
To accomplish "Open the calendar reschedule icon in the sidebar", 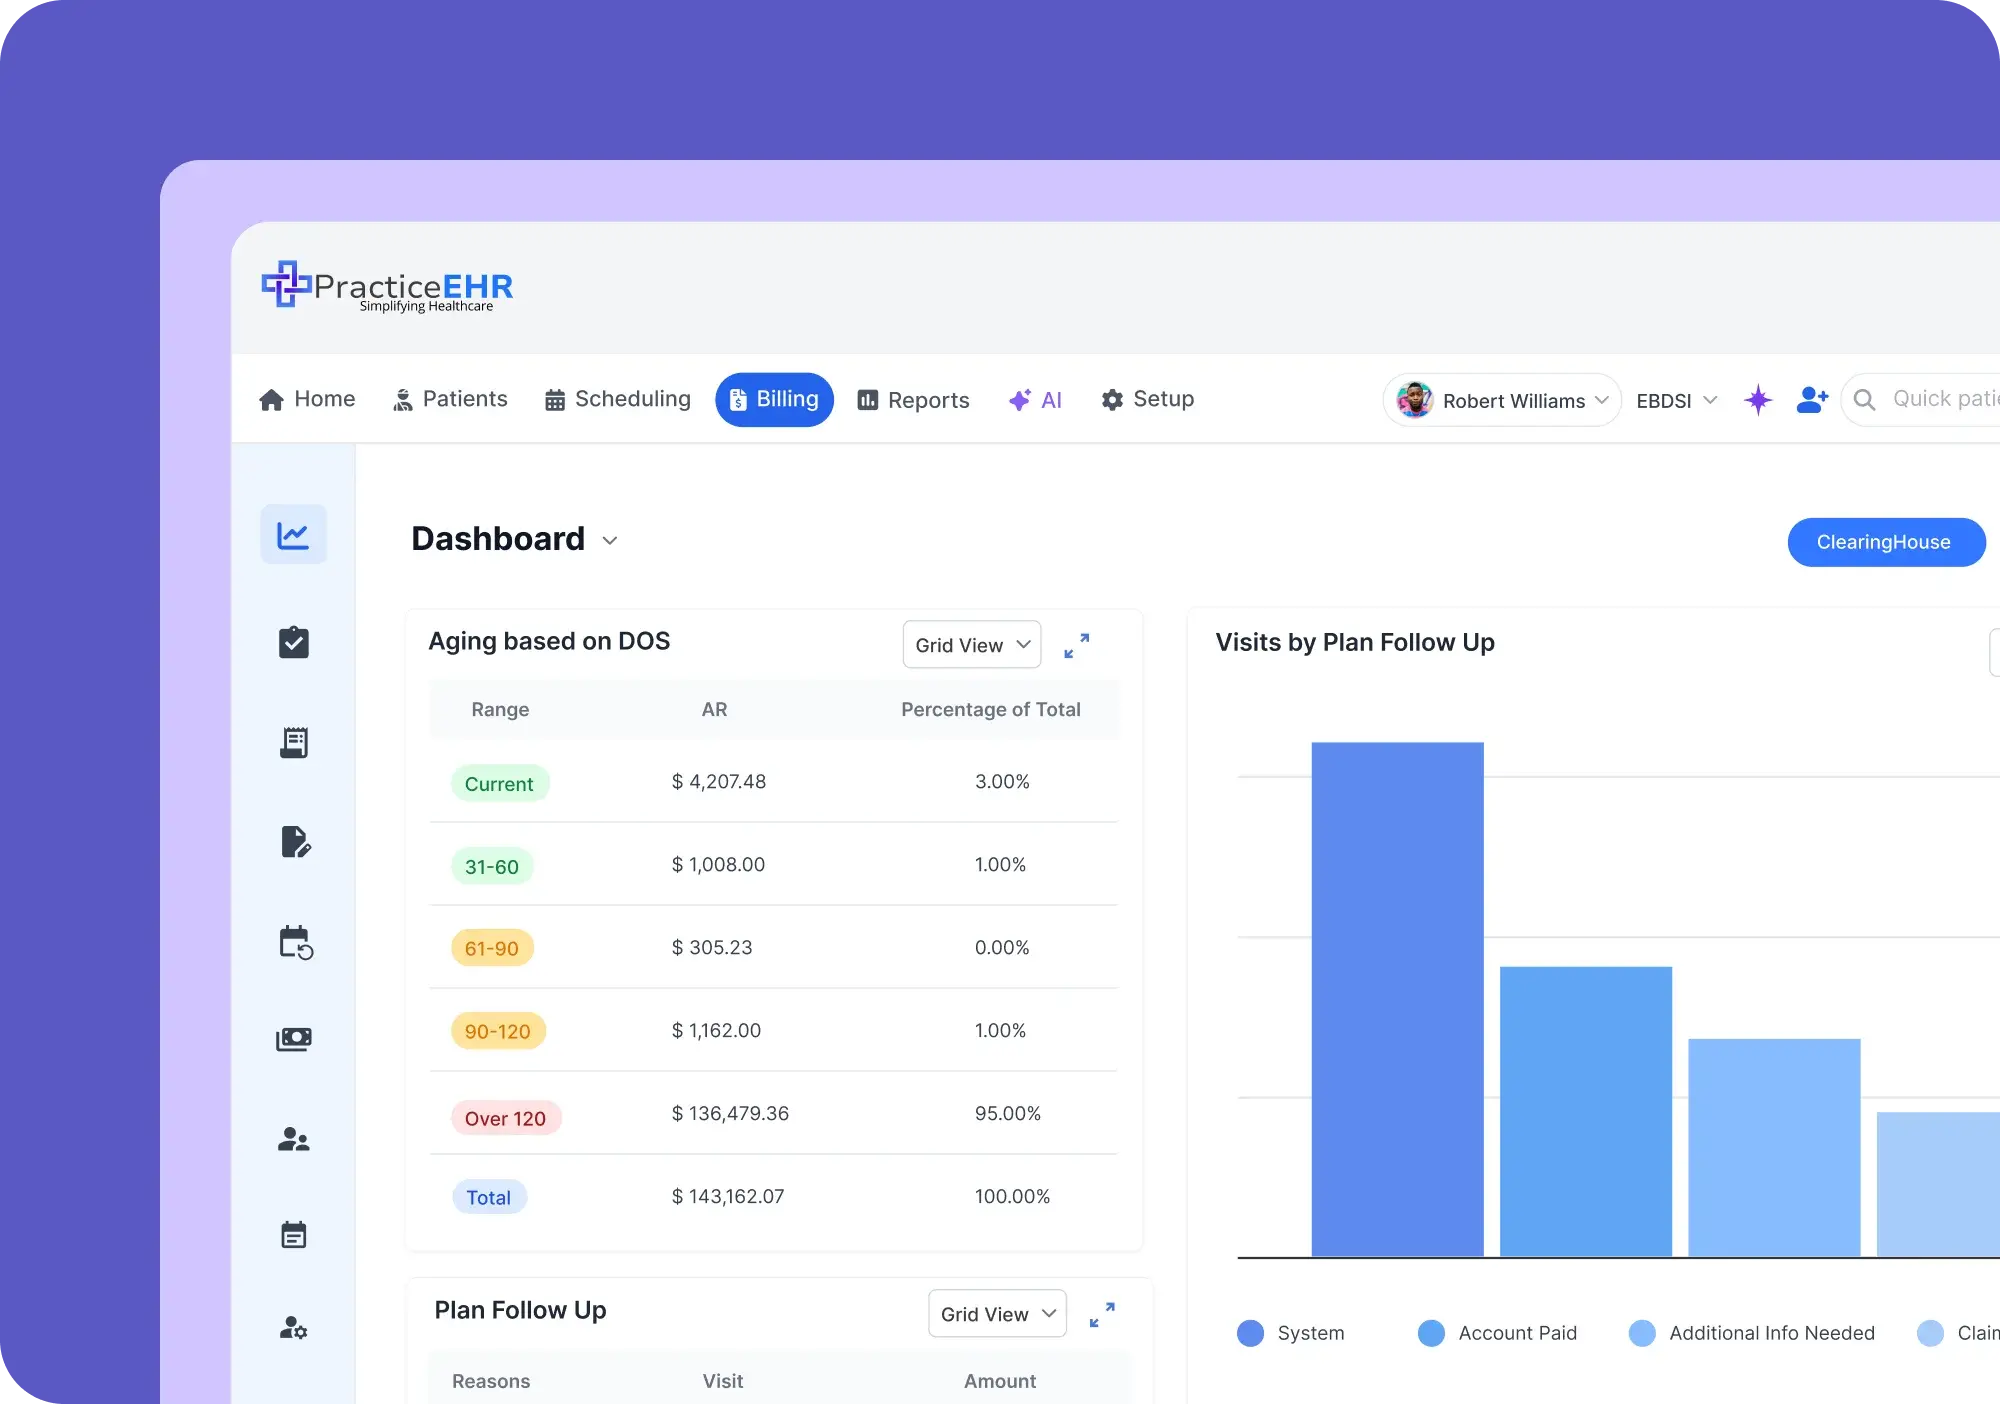I will [293, 943].
